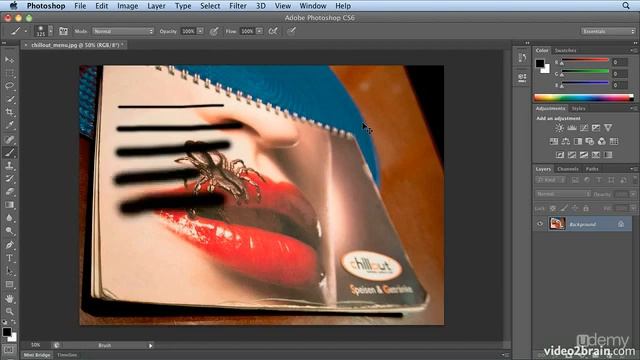Select the Eyedropper tool
Viewport: 640px width, 360px height.
click(x=9, y=125)
